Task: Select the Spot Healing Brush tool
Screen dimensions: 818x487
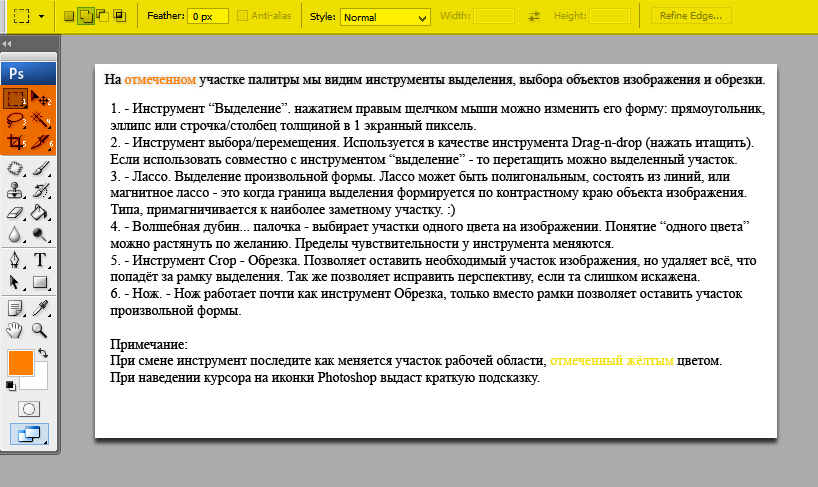Action: pyautogui.click(x=15, y=168)
